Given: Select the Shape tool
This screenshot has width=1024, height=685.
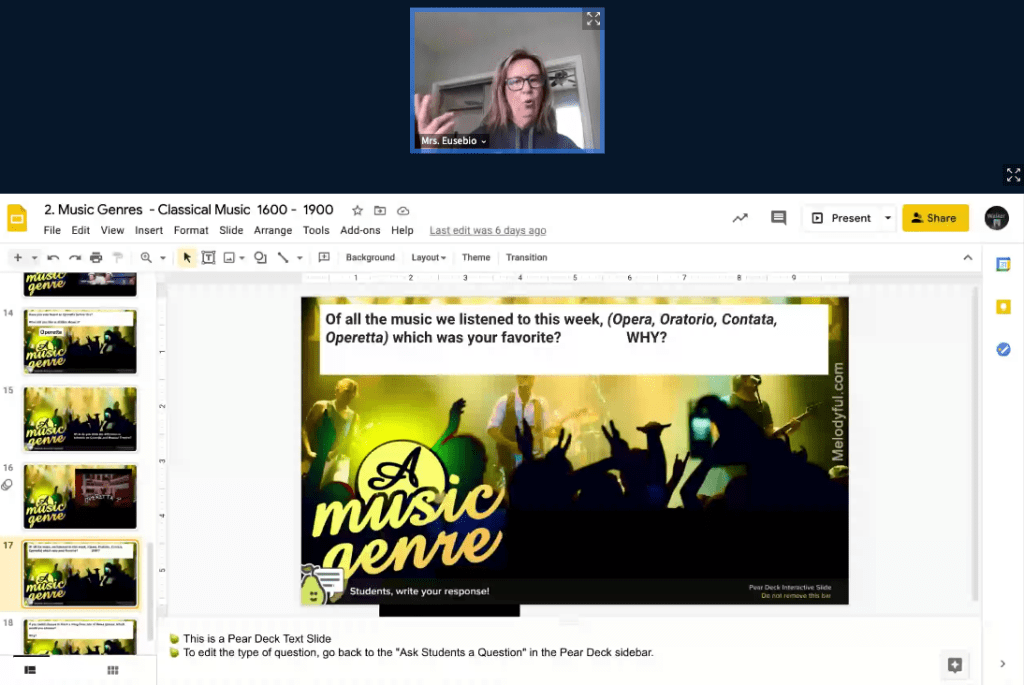Looking at the screenshot, I should [260, 258].
